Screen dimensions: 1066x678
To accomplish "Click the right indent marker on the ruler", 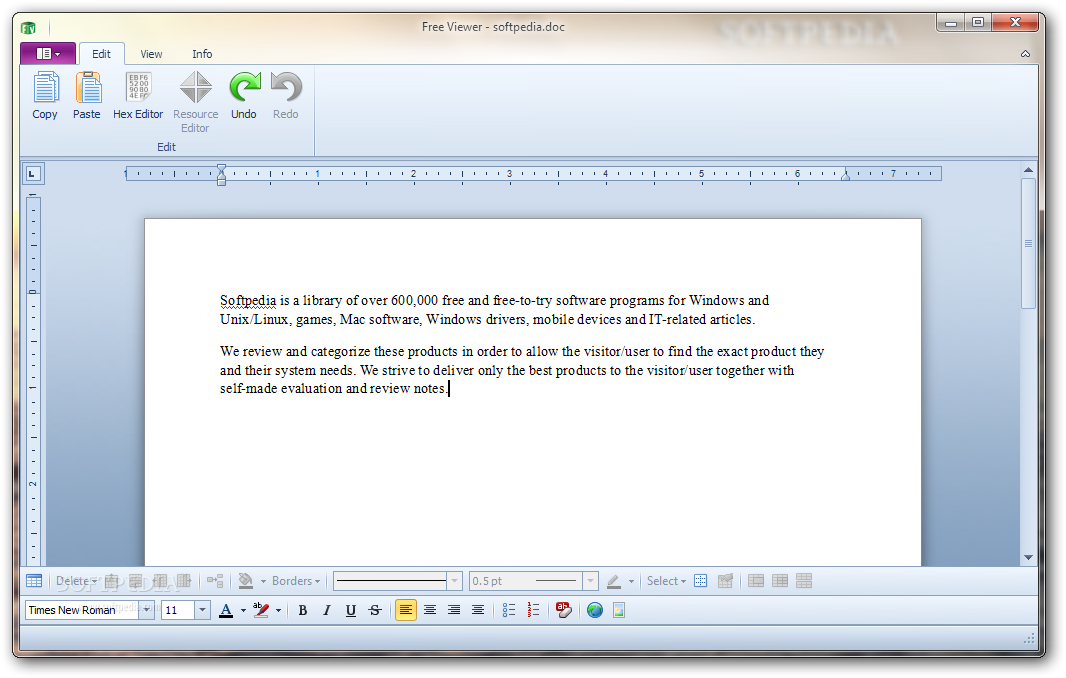I will pos(845,176).
